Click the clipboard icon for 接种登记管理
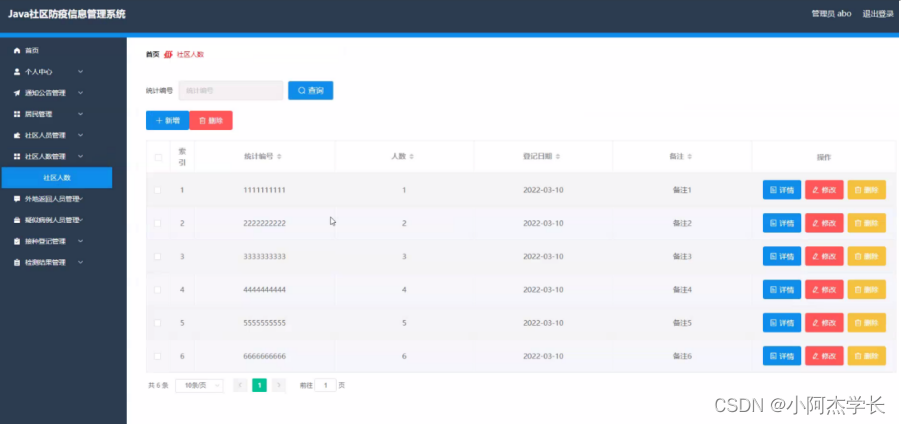This screenshot has width=901, height=424. [17, 241]
